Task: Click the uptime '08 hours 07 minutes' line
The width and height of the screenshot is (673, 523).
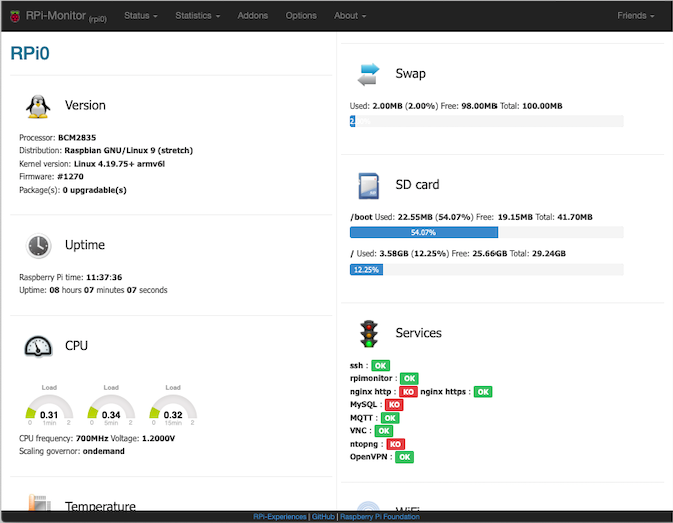Action: coord(93,290)
